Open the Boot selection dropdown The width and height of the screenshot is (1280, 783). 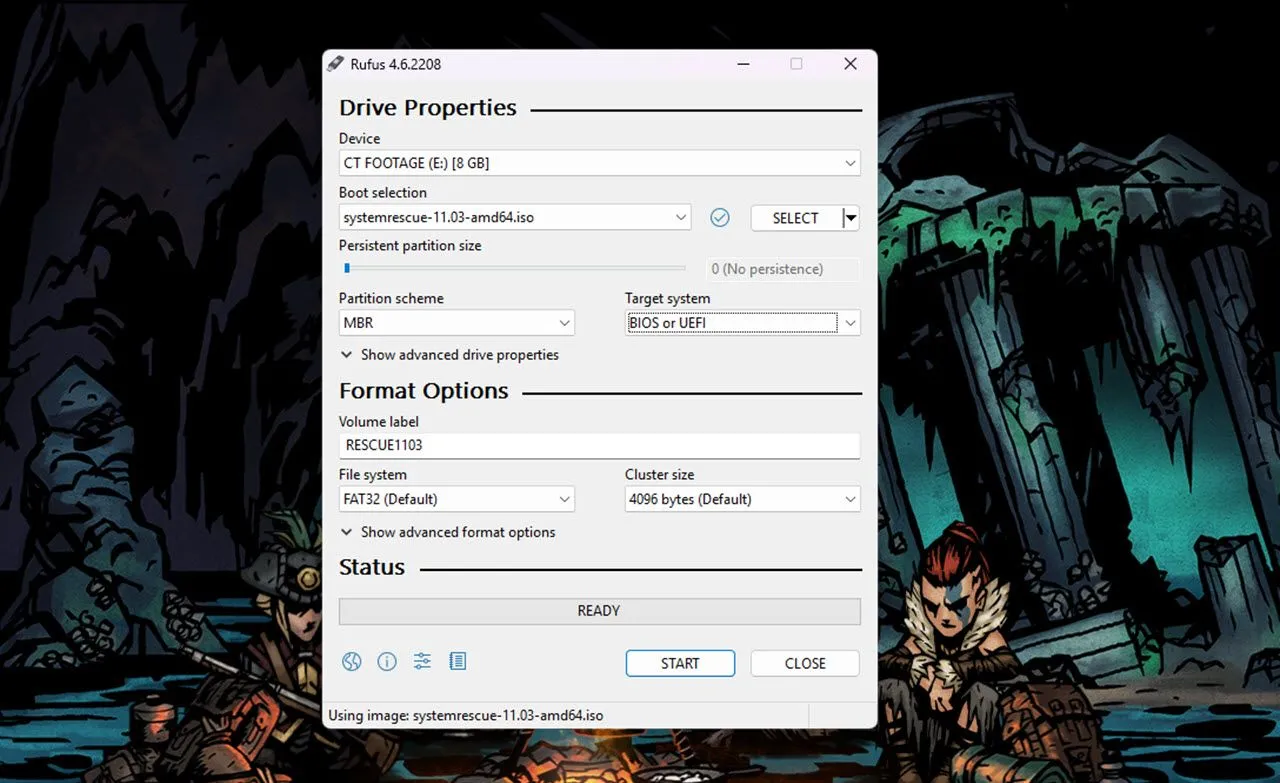515,217
